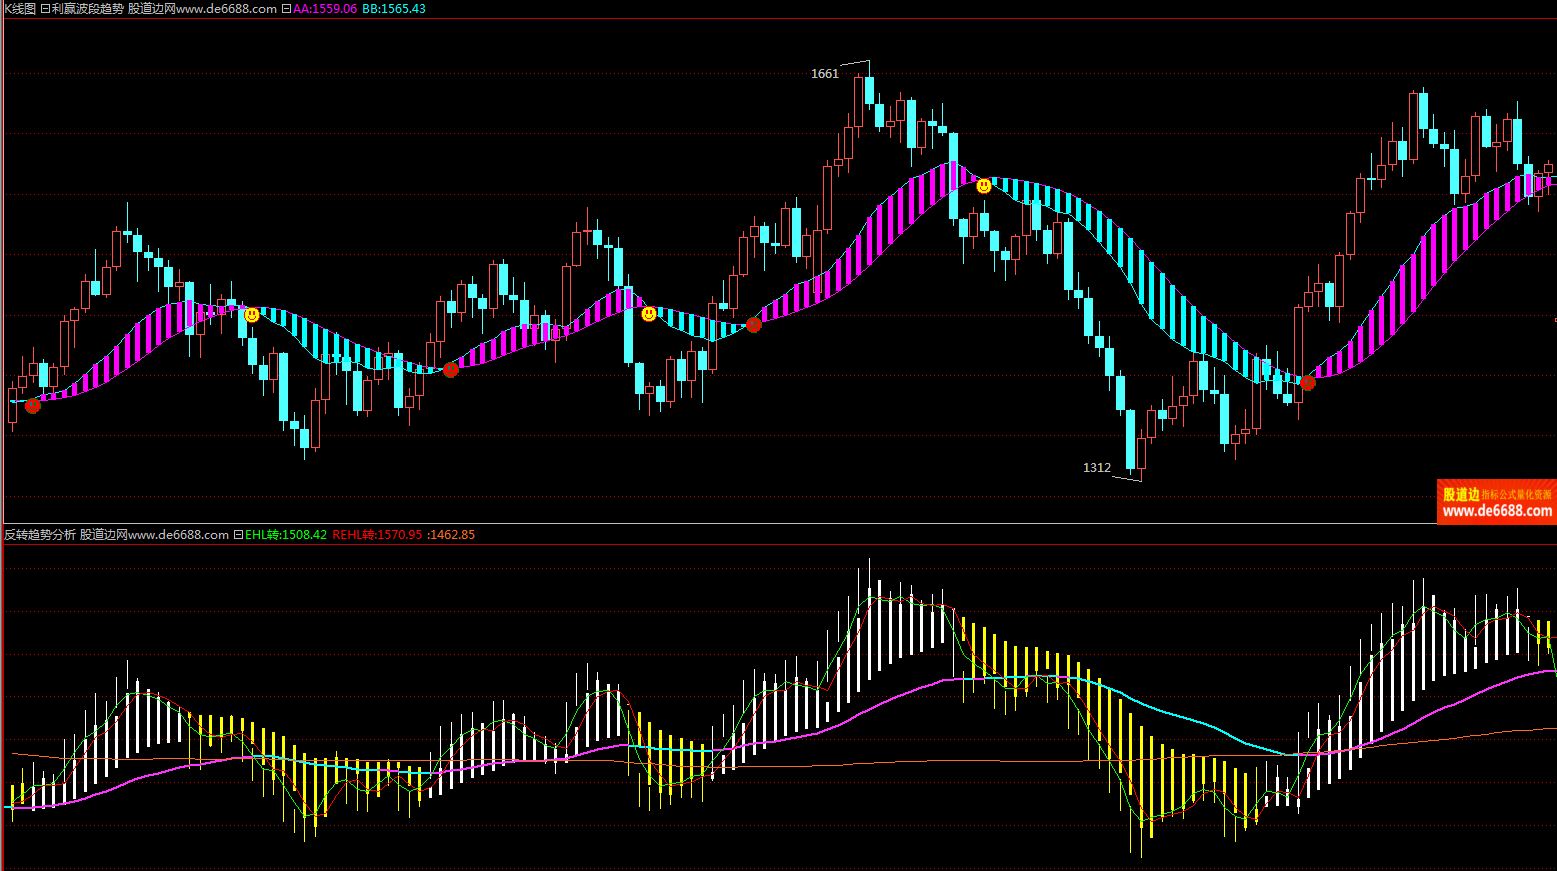Image resolution: width=1557 pixels, height=871 pixels.
Task: Click the cyan BB:1565.43 readout
Action: [x=394, y=9]
